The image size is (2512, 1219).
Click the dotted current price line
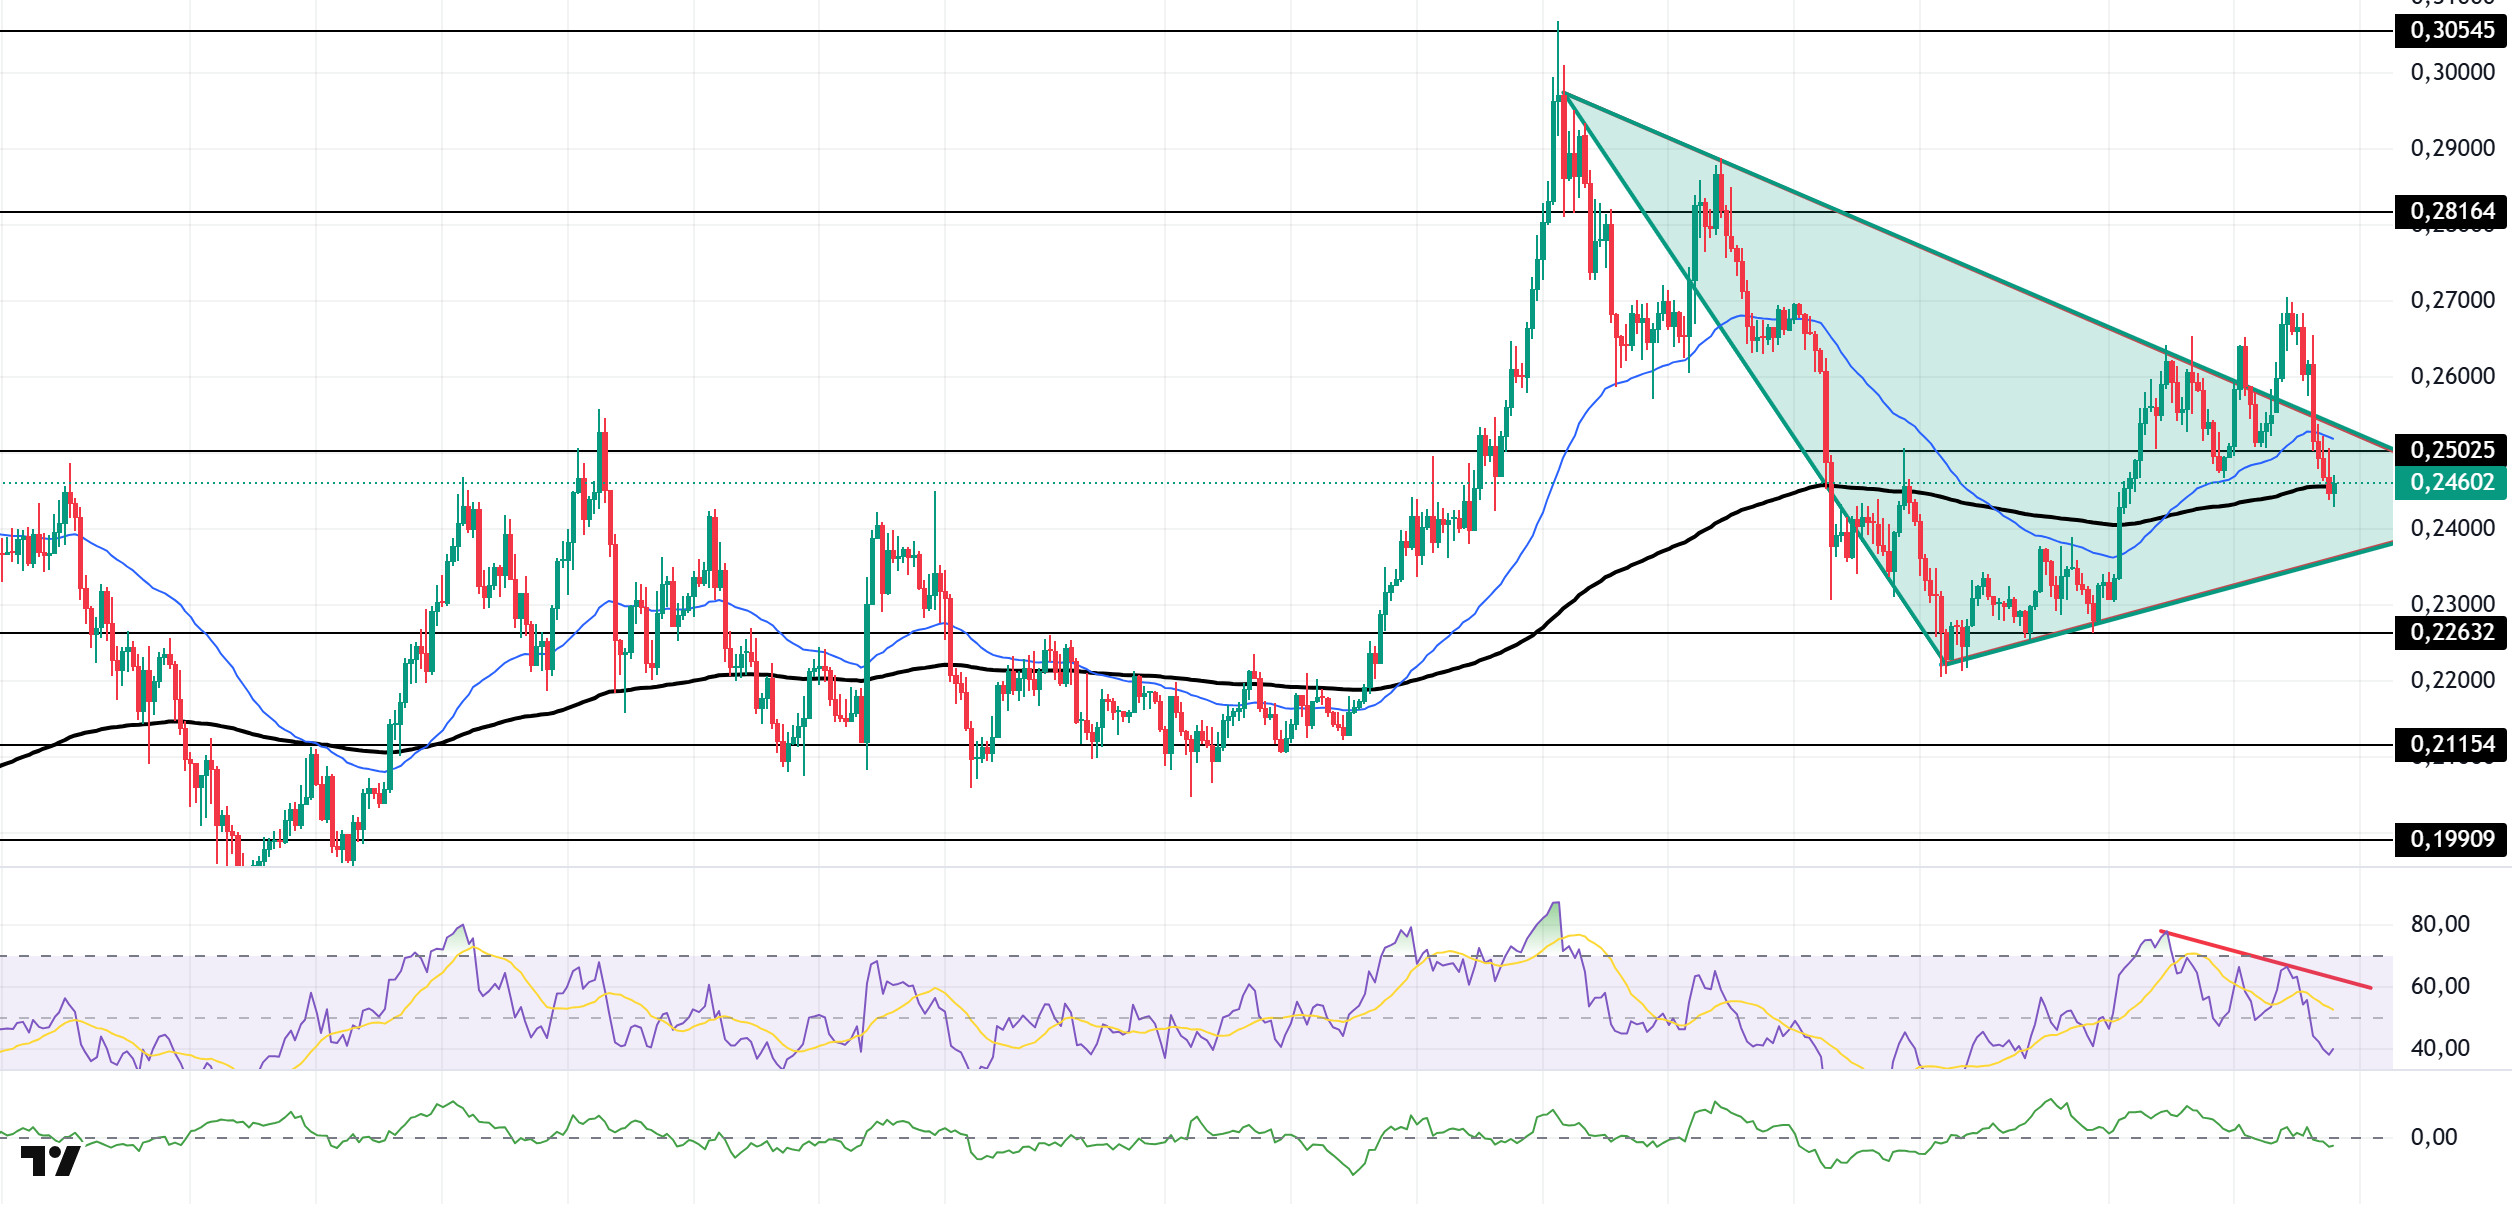tap(1000, 483)
